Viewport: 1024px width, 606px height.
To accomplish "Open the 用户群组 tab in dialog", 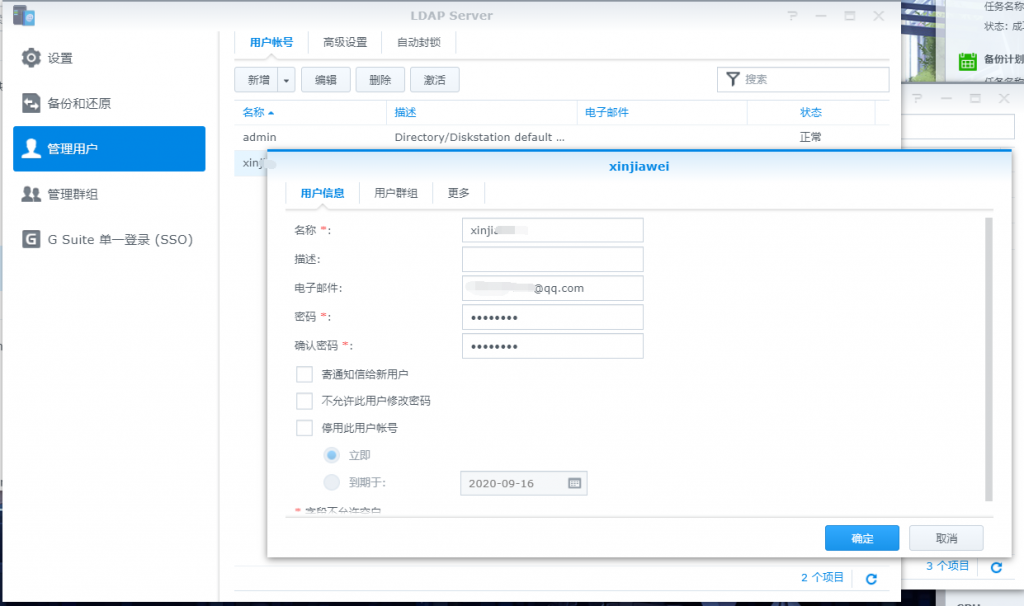I will tap(396, 193).
